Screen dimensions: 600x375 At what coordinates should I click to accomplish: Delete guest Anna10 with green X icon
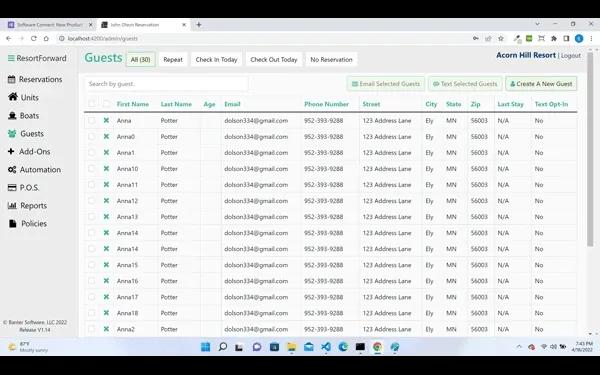click(106, 168)
